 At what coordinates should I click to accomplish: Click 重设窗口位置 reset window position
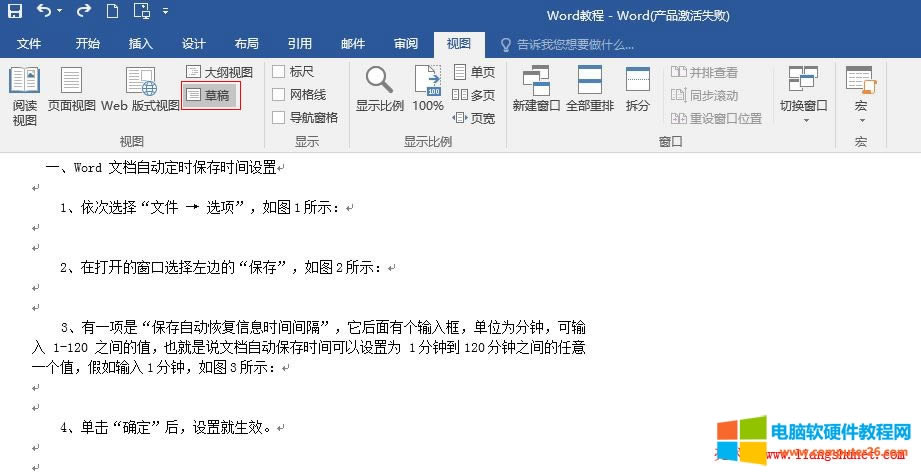(717, 118)
